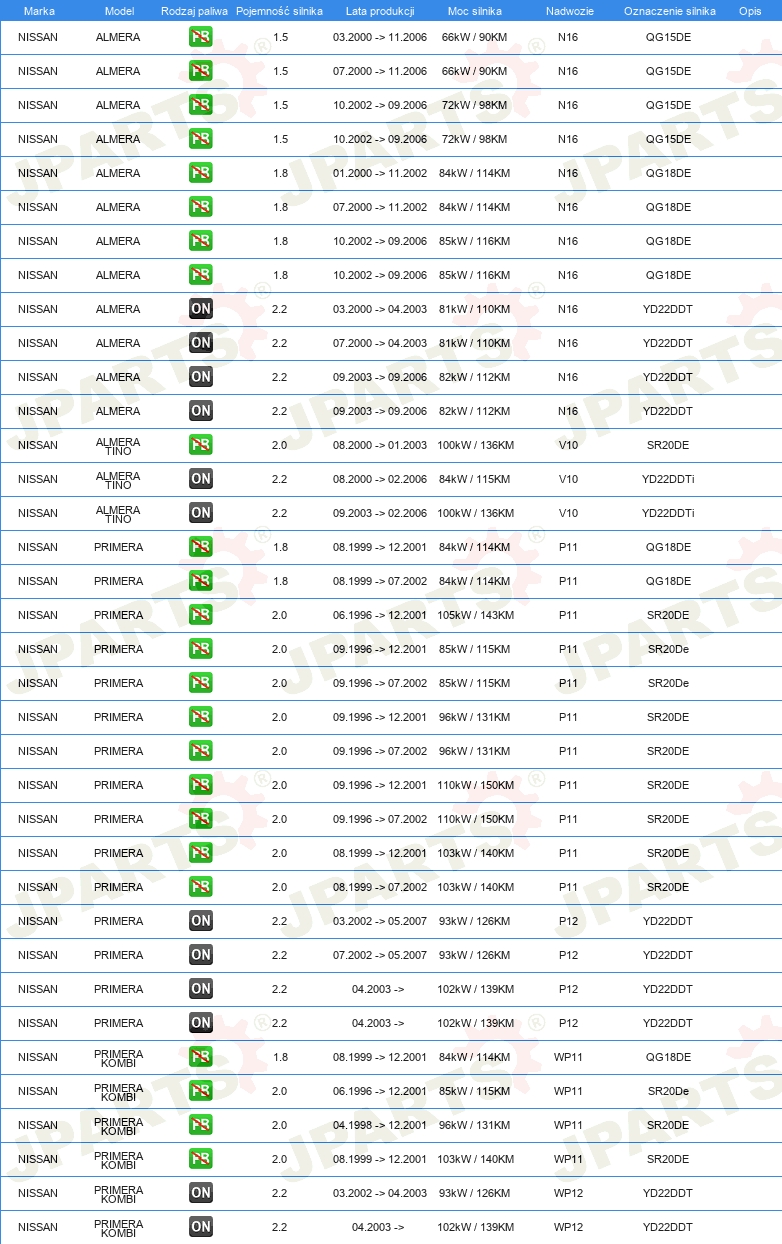Screen dimensions: 782x1244
Task: Select the date cell 07.2000 -> 11.2002
Action: 380,207
